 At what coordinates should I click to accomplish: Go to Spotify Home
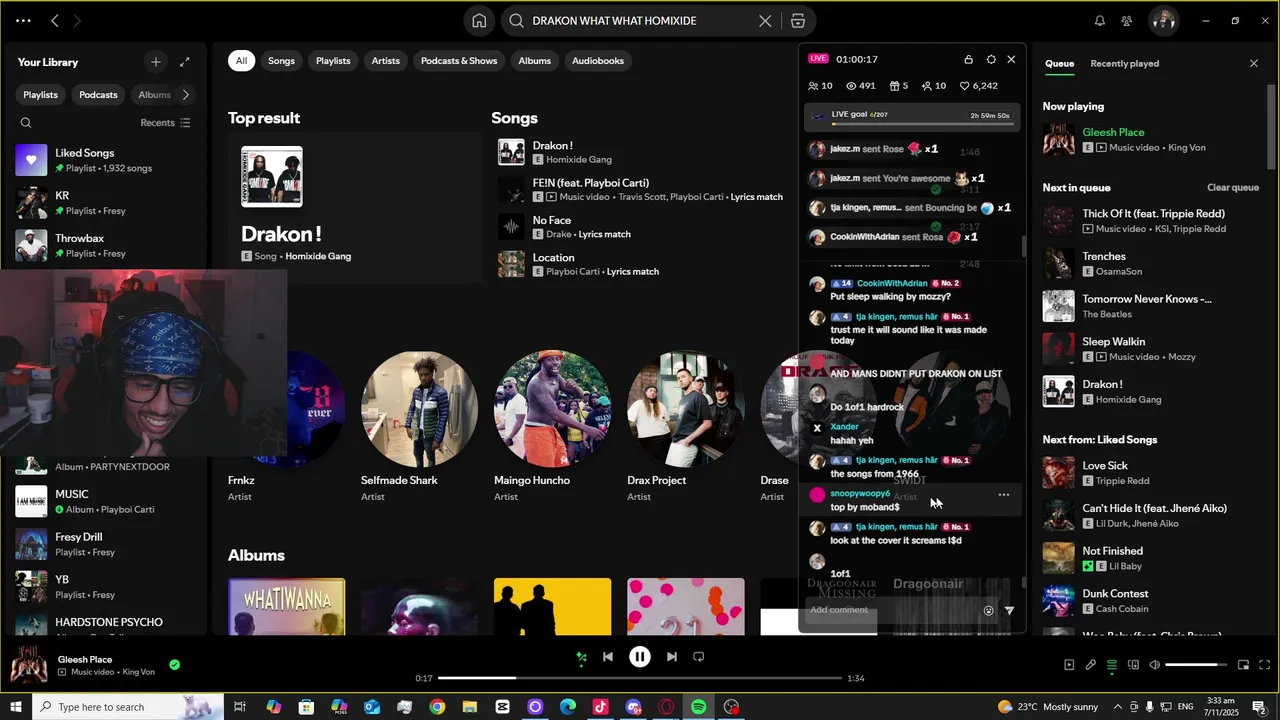pyautogui.click(x=479, y=21)
